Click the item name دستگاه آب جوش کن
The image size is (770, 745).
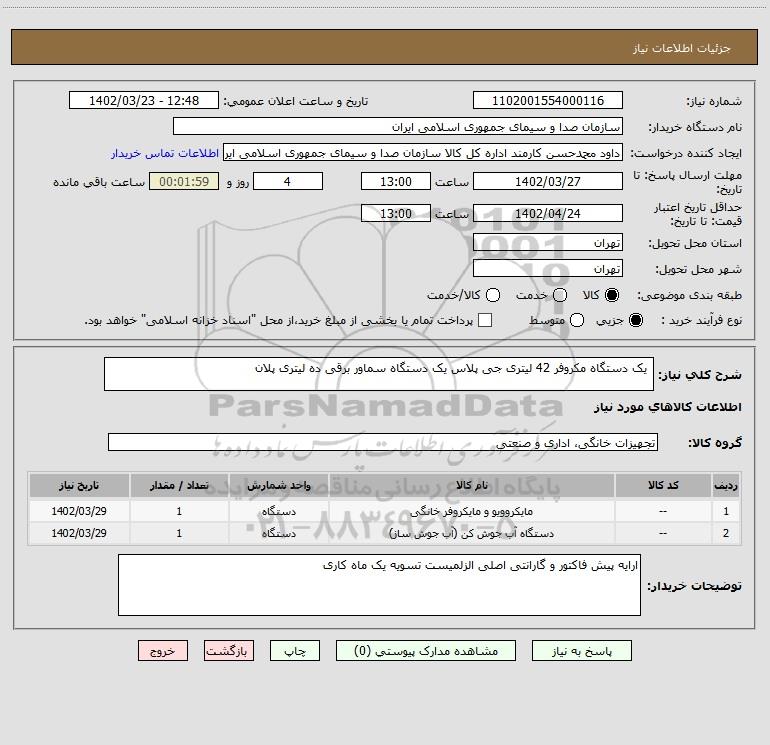point(471,533)
